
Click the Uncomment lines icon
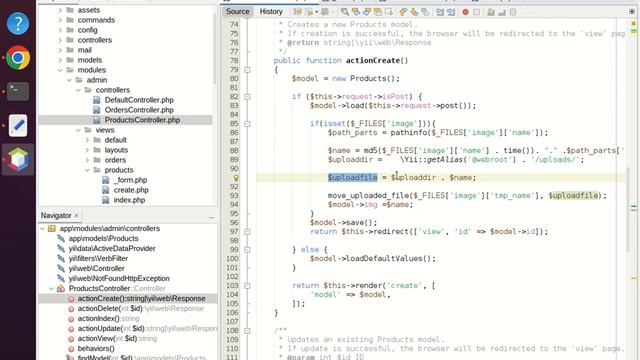502,12
